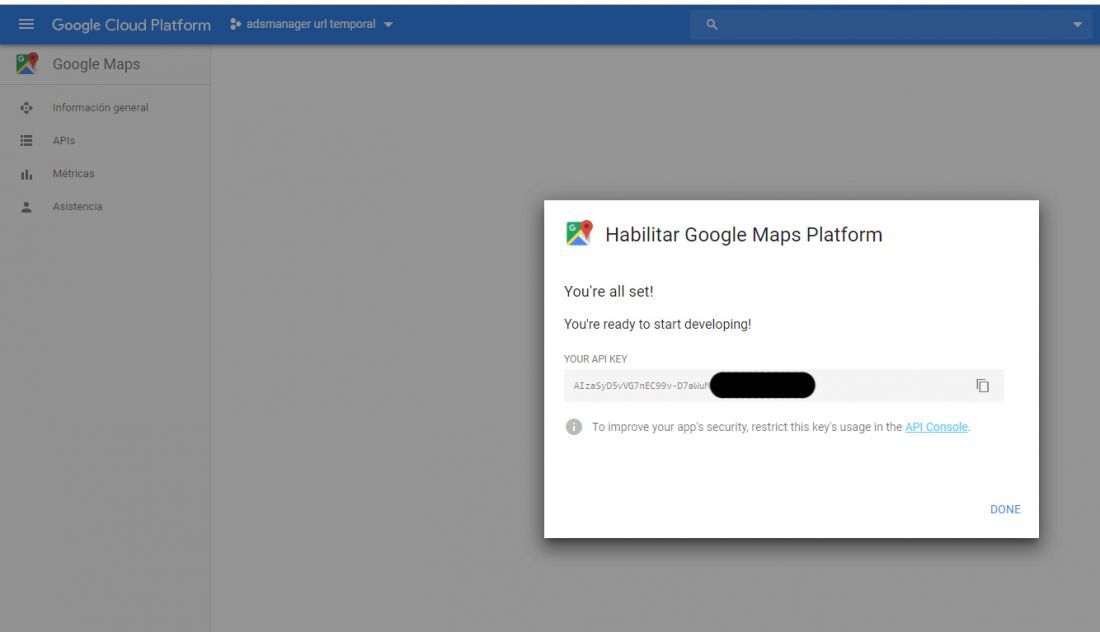Select the API key text field
Viewport: 1100px width, 632px height.
(x=784, y=385)
